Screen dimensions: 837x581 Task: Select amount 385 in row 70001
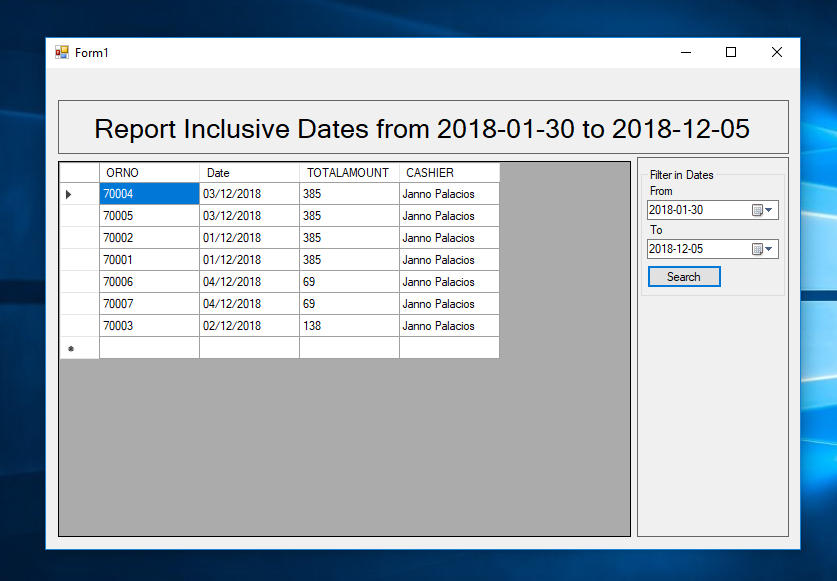click(349, 260)
